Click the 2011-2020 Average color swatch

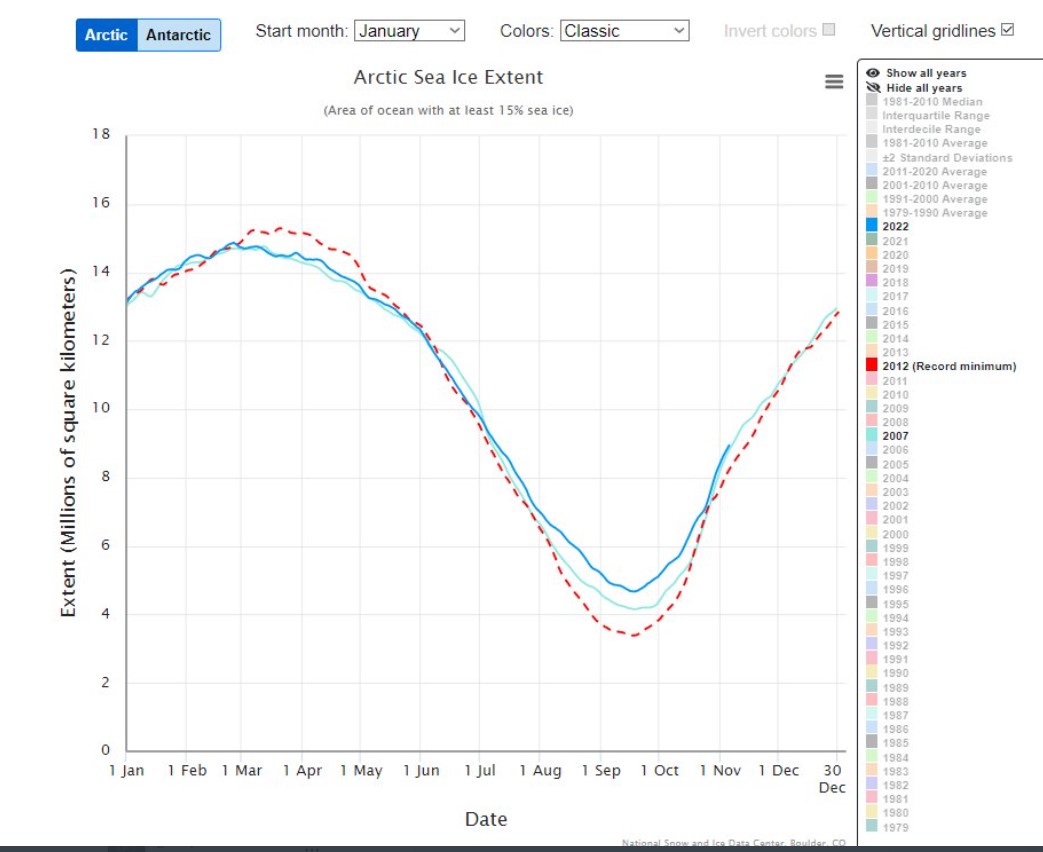point(873,171)
